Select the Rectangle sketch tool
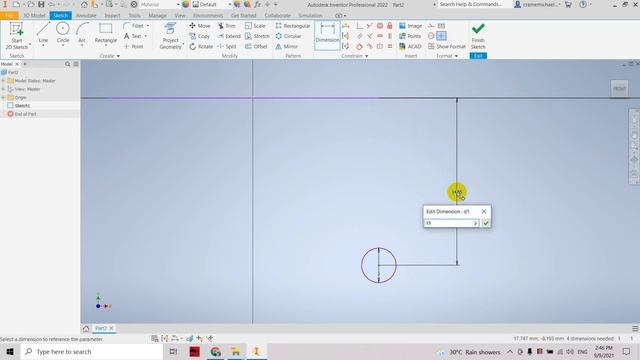The height and width of the screenshot is (360, 640). pos(106,33)
